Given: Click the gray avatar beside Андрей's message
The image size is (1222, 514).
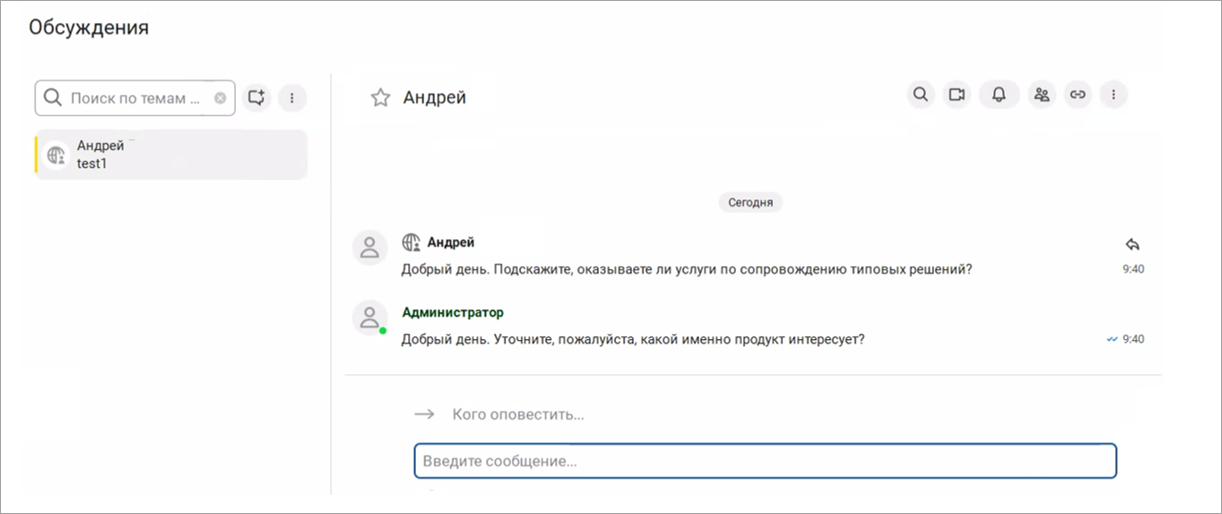Looking at the screenshot, I should tap(370, 247).
